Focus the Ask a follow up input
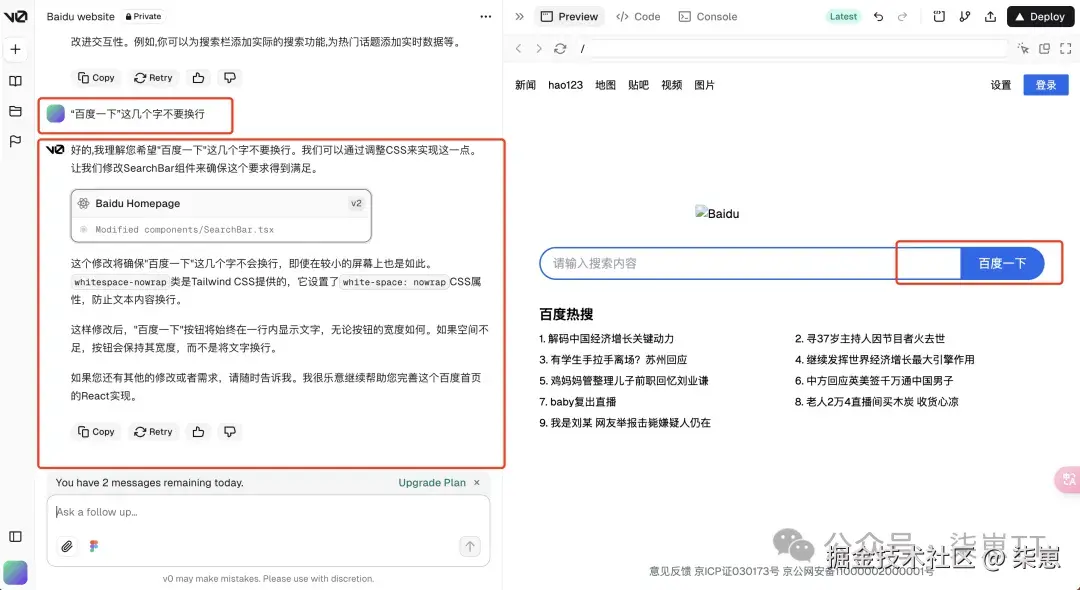The height and width of the screenshot is (590, 1080). tap(269, 512)
